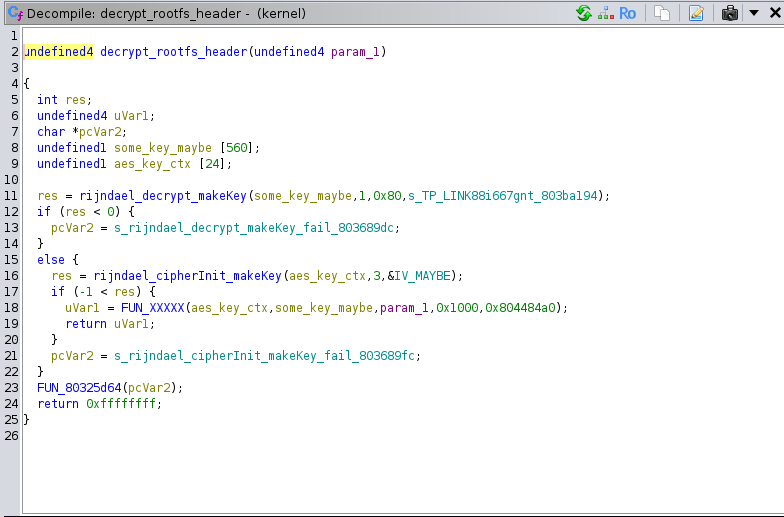Click the FUN_80325d64 function call
784x517 pixels.
click(79, 388)
